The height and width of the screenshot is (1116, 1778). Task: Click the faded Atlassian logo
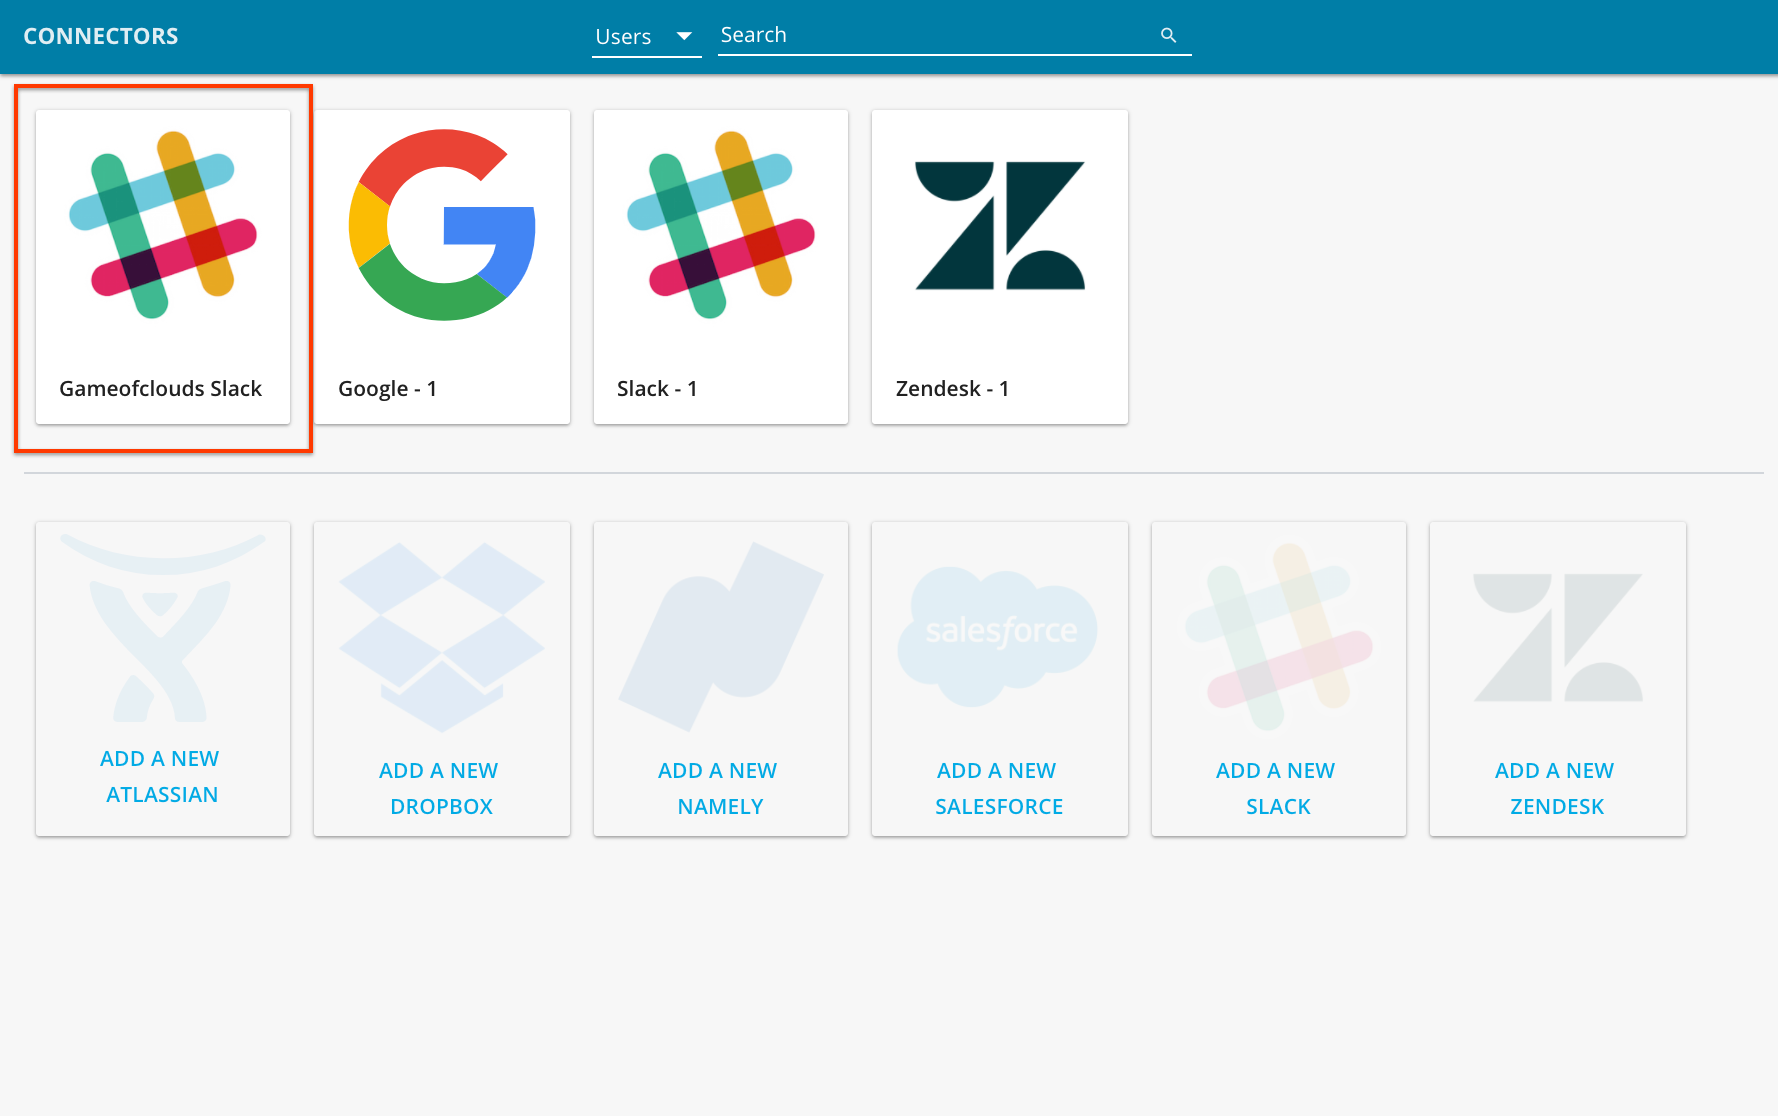point(162,628)
